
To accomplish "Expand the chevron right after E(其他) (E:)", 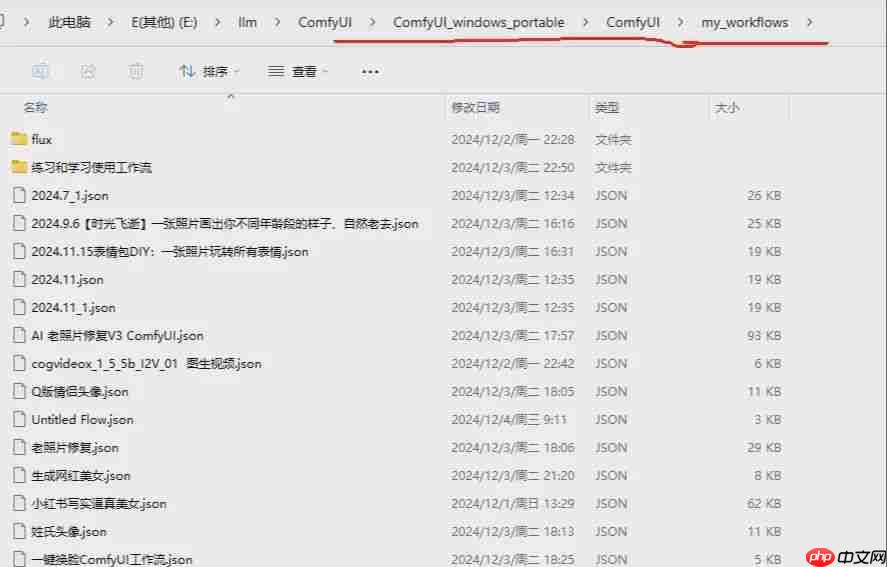I will pyautogui.click(x=218, y=23).
